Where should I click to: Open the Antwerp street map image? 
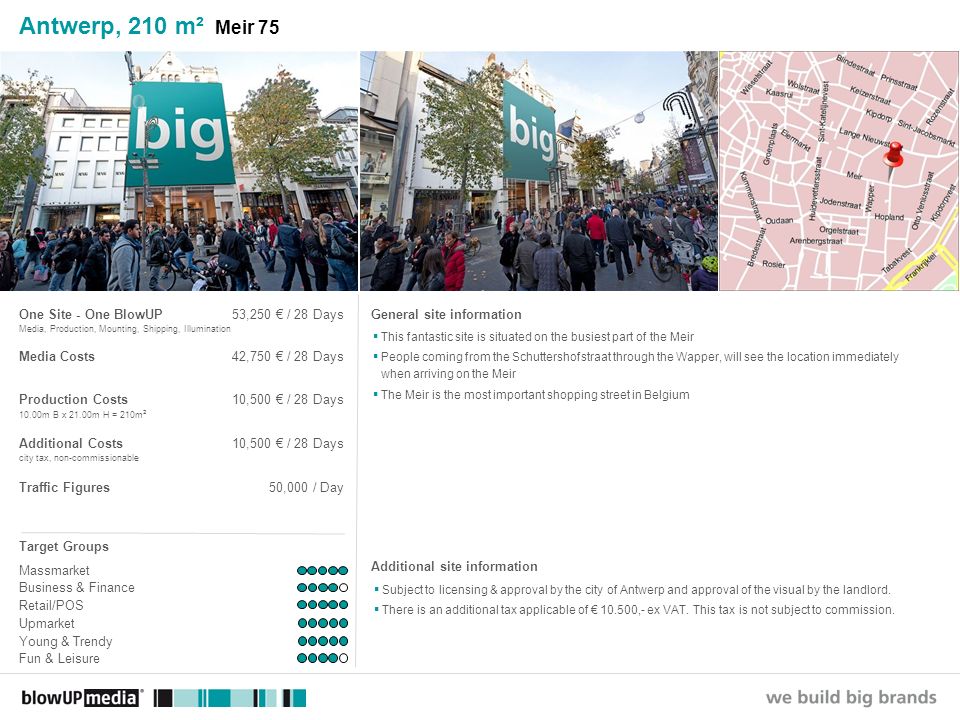coord(839,171)
